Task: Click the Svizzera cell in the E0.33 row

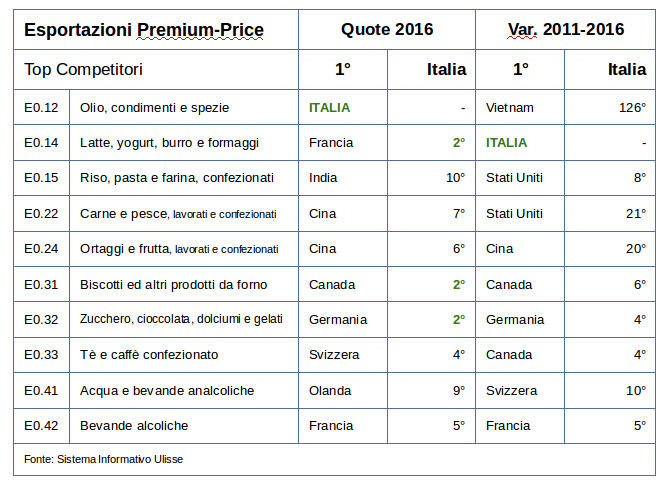Action: 343,355
